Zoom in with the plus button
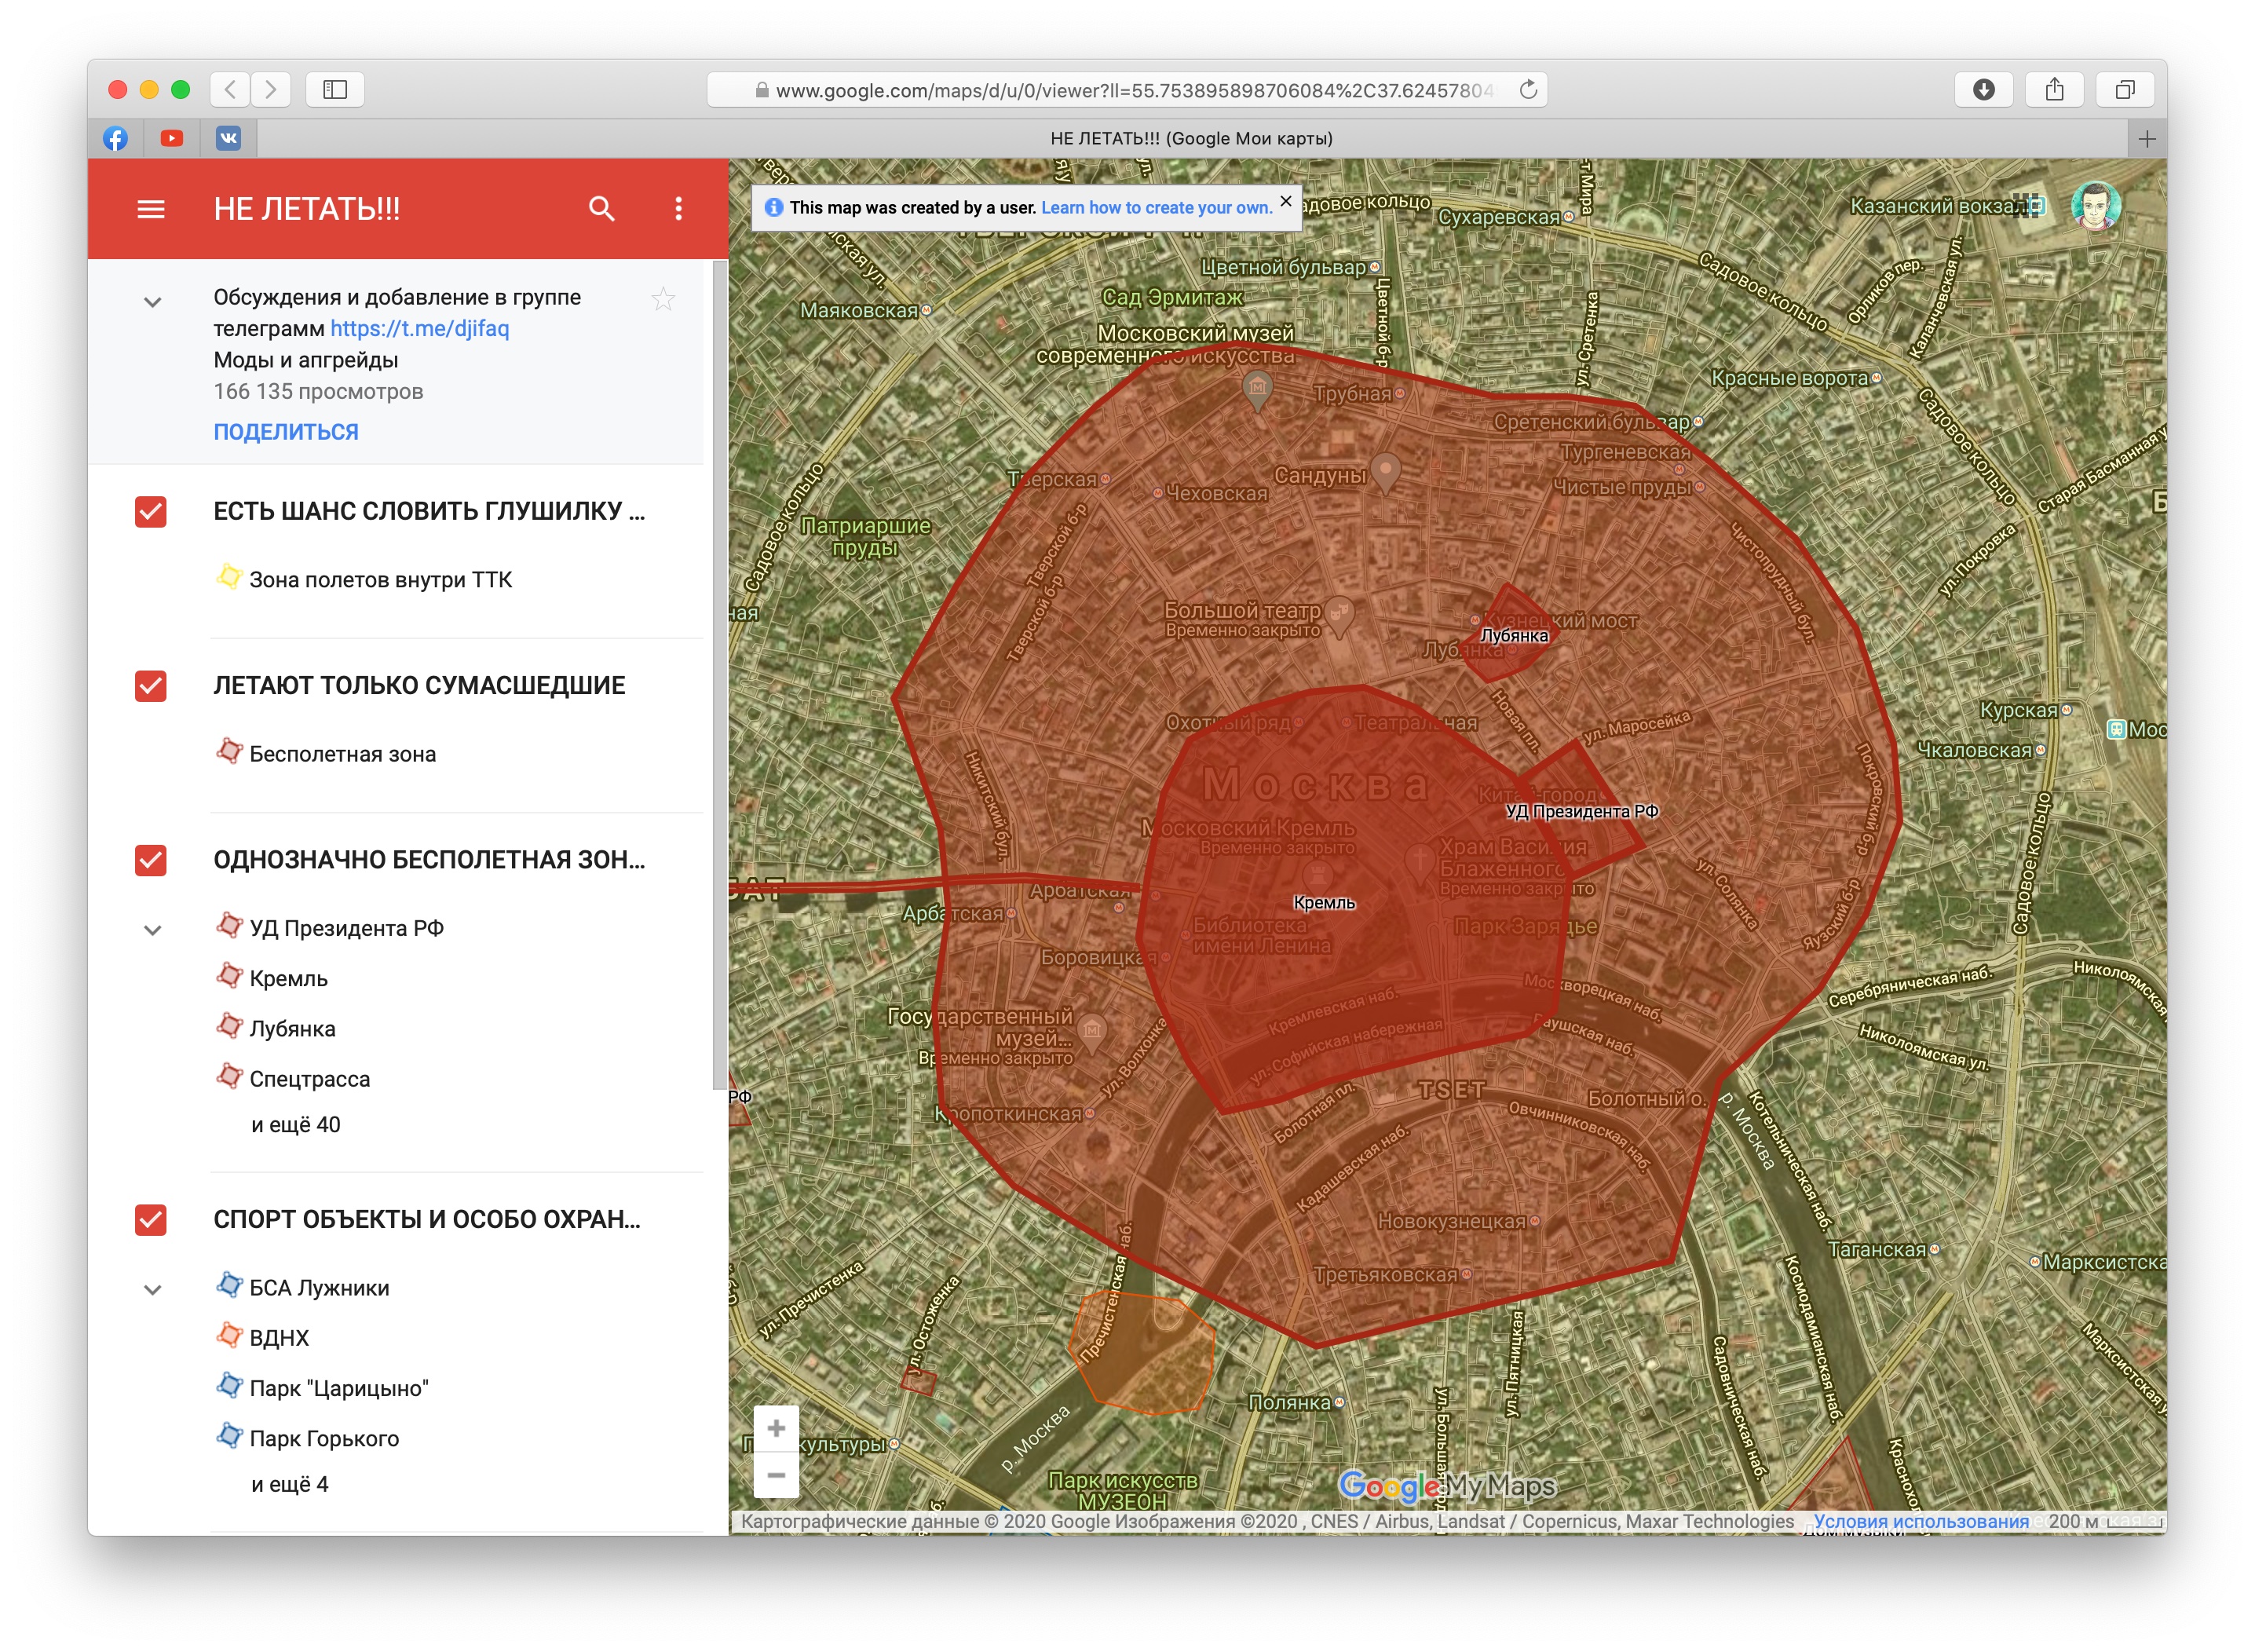The height and width of the screenshot is (1652, 2255). (x=776, y=1428)
